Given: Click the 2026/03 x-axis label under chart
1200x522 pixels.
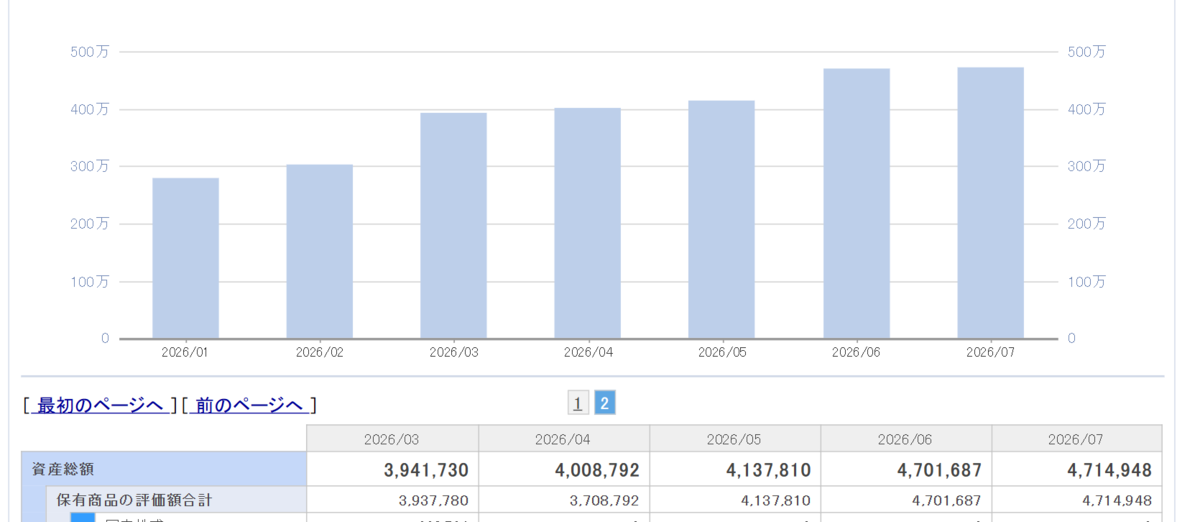Looking at the screenshot, I should [x=454, y=352].
